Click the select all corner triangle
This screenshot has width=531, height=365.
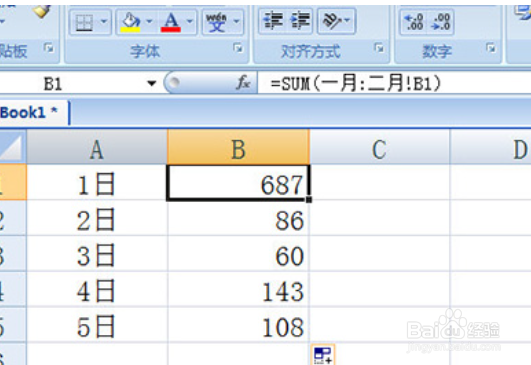[13, 147]
